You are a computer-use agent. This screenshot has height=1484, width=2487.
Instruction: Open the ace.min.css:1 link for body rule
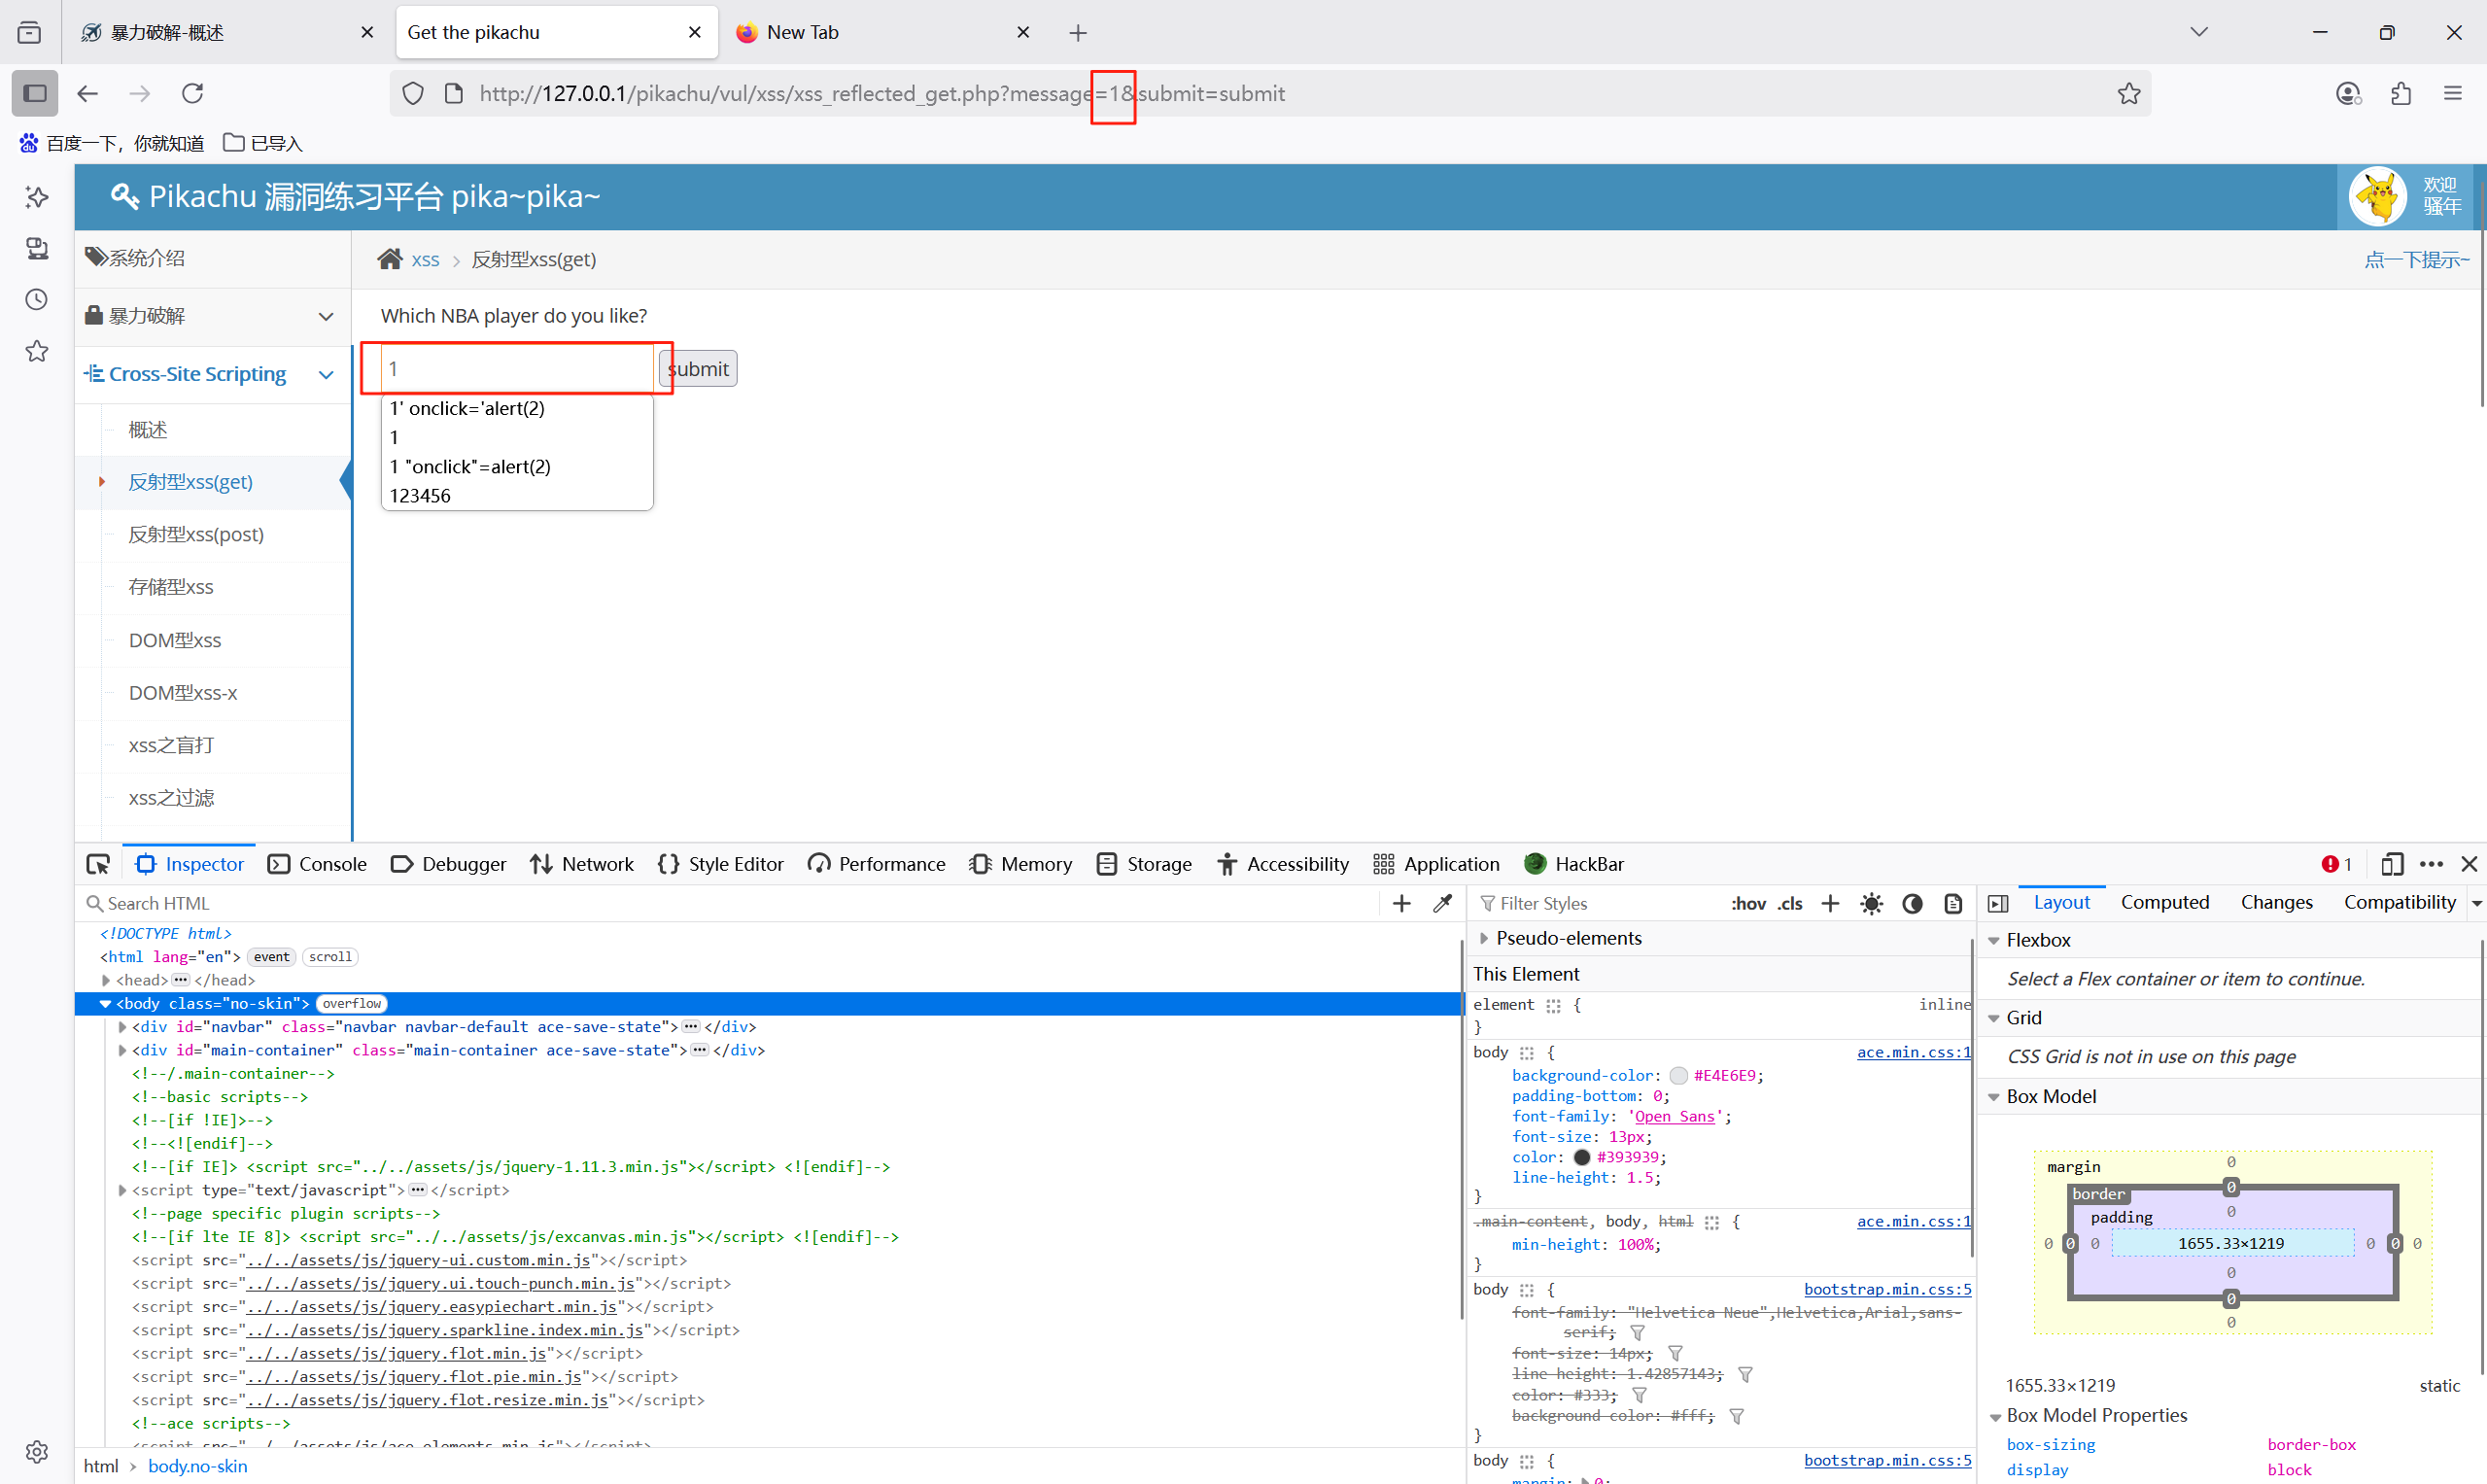[1913, 1052]
